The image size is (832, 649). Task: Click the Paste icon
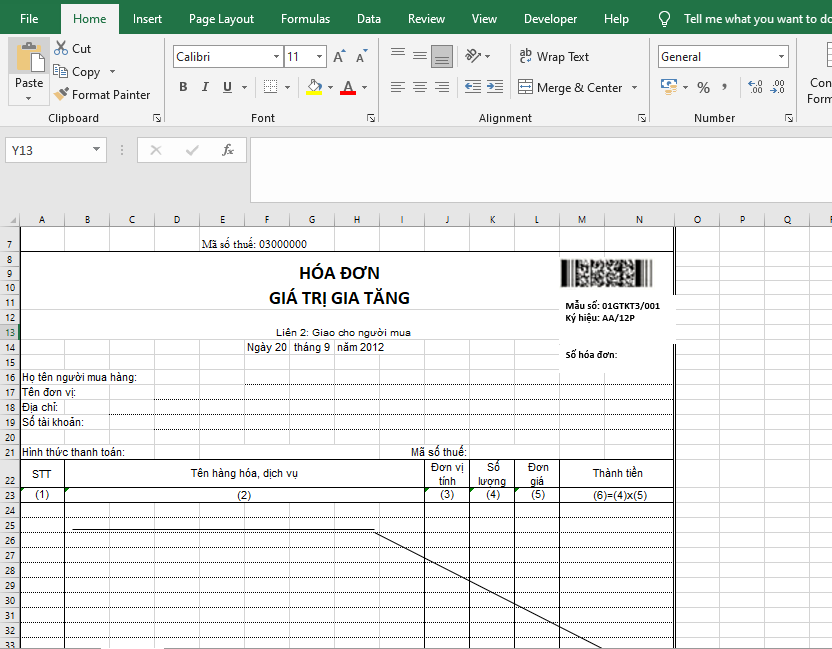29,58
